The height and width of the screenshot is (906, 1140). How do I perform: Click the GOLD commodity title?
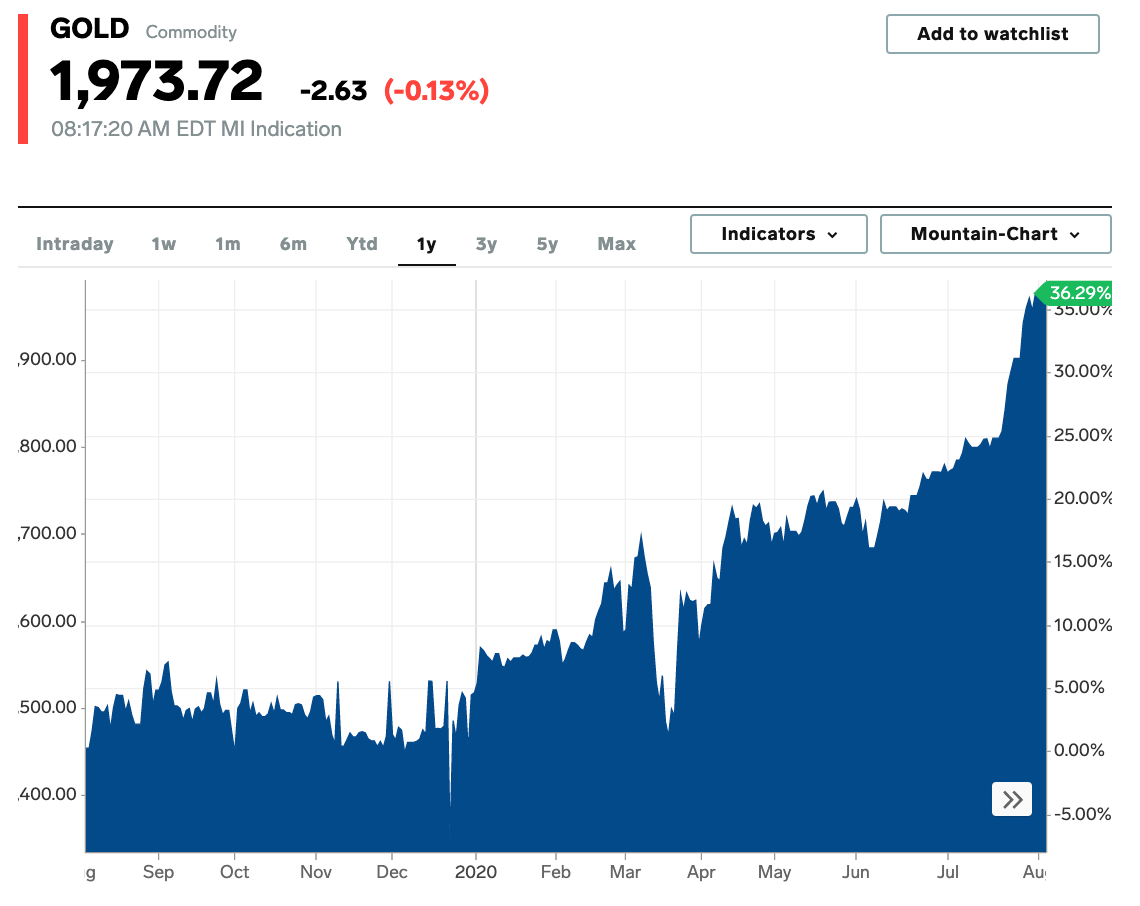tap(89, 29)
